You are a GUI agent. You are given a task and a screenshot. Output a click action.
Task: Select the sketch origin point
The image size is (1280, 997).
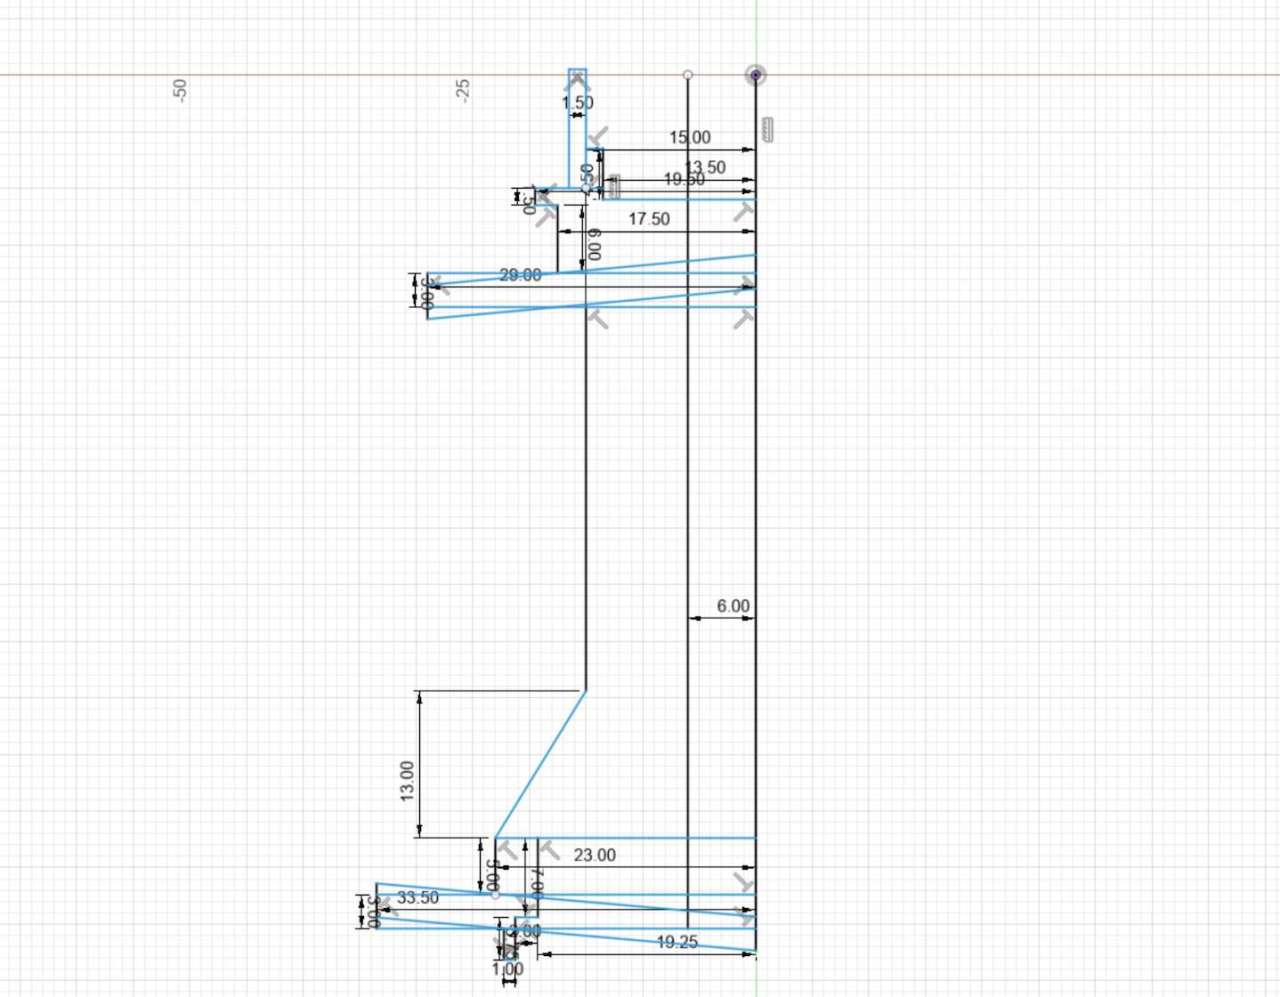pyautogui.click(x=755, y=75)
